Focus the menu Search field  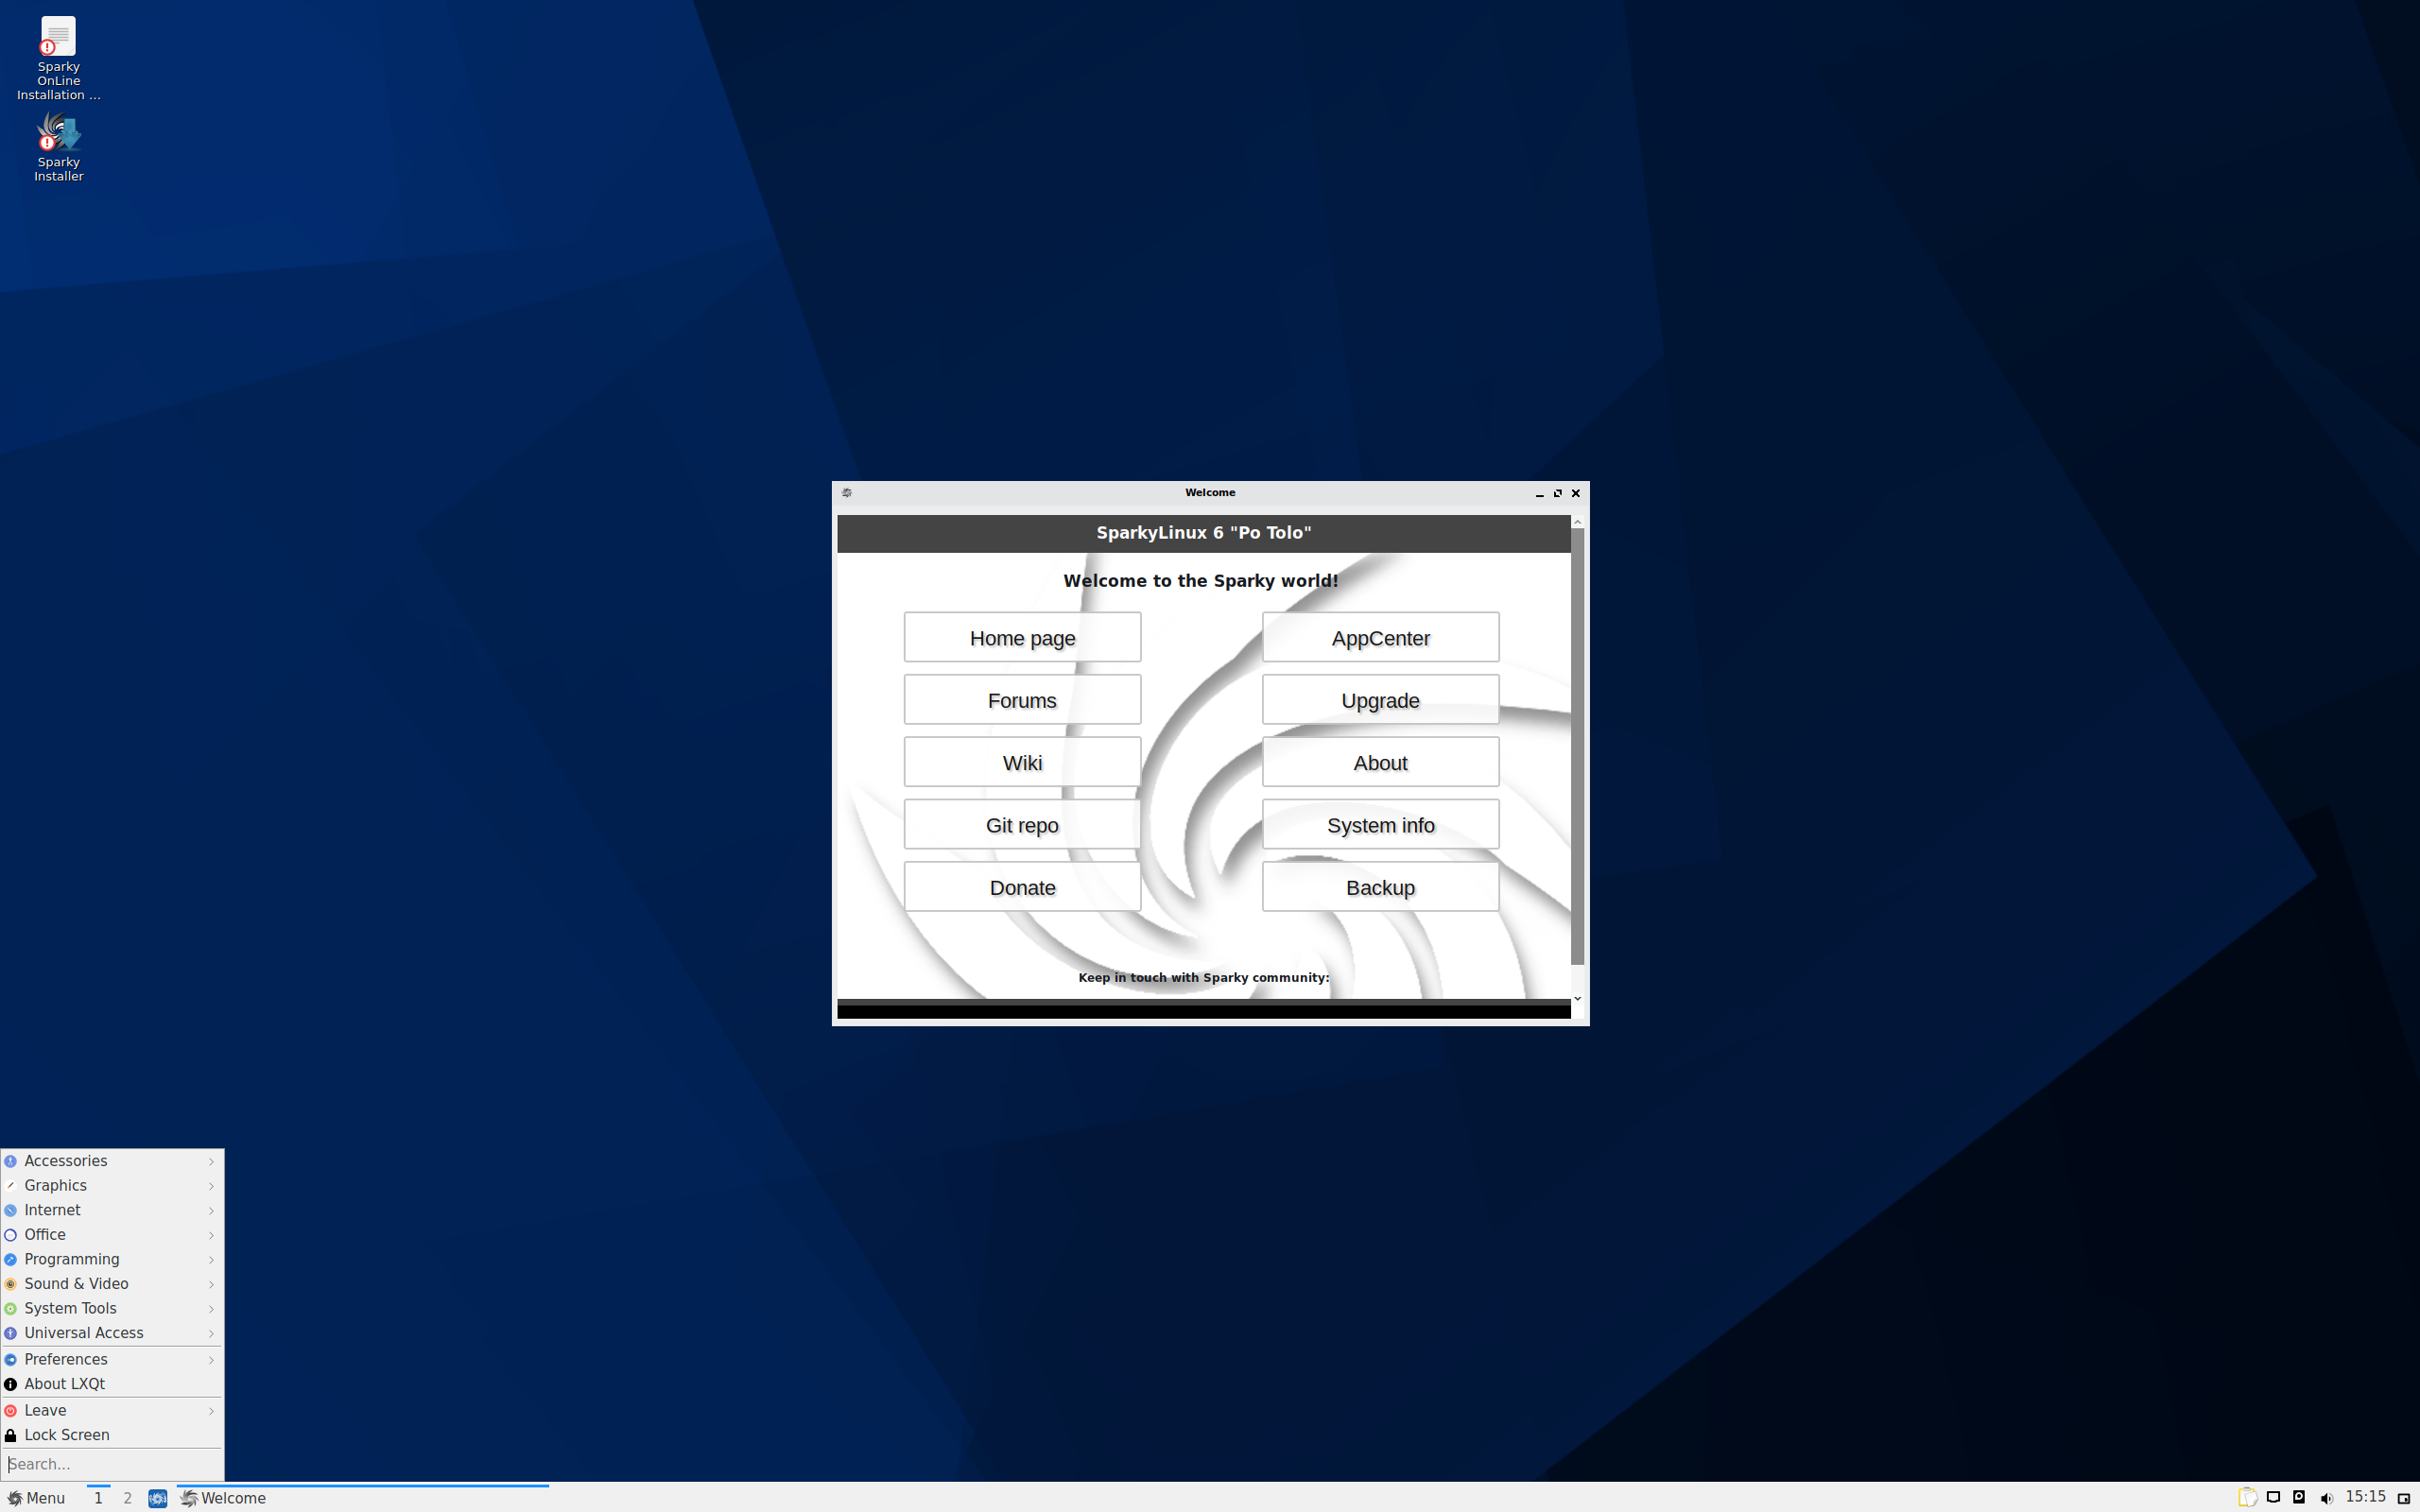tap(111, 1464)
